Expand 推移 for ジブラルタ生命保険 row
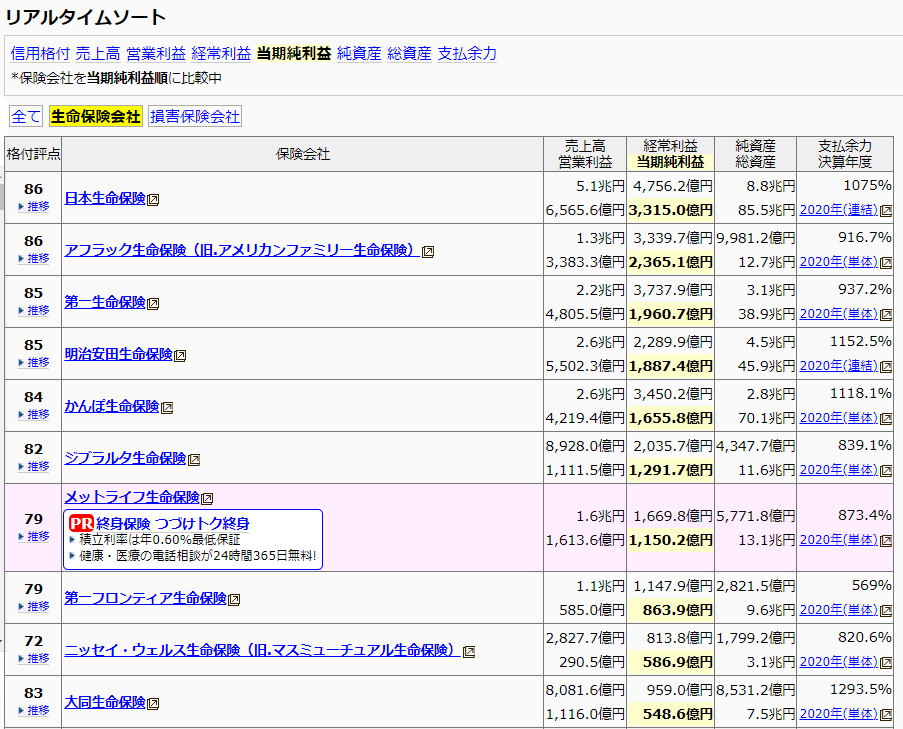903x729 pixels. [x=34, y=466]
